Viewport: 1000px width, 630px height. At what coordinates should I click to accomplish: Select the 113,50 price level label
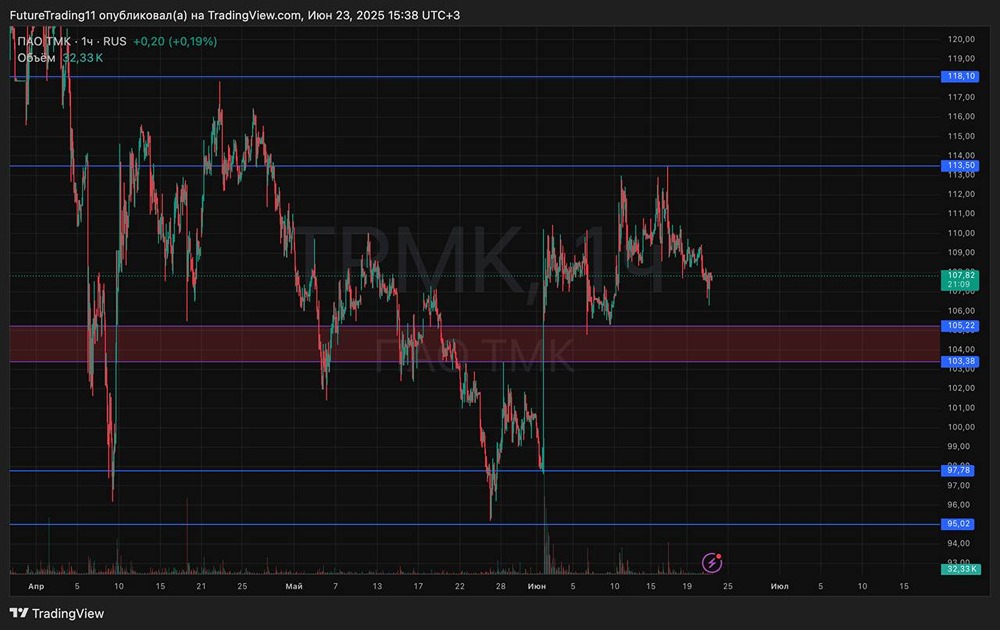tap(958, 166)
